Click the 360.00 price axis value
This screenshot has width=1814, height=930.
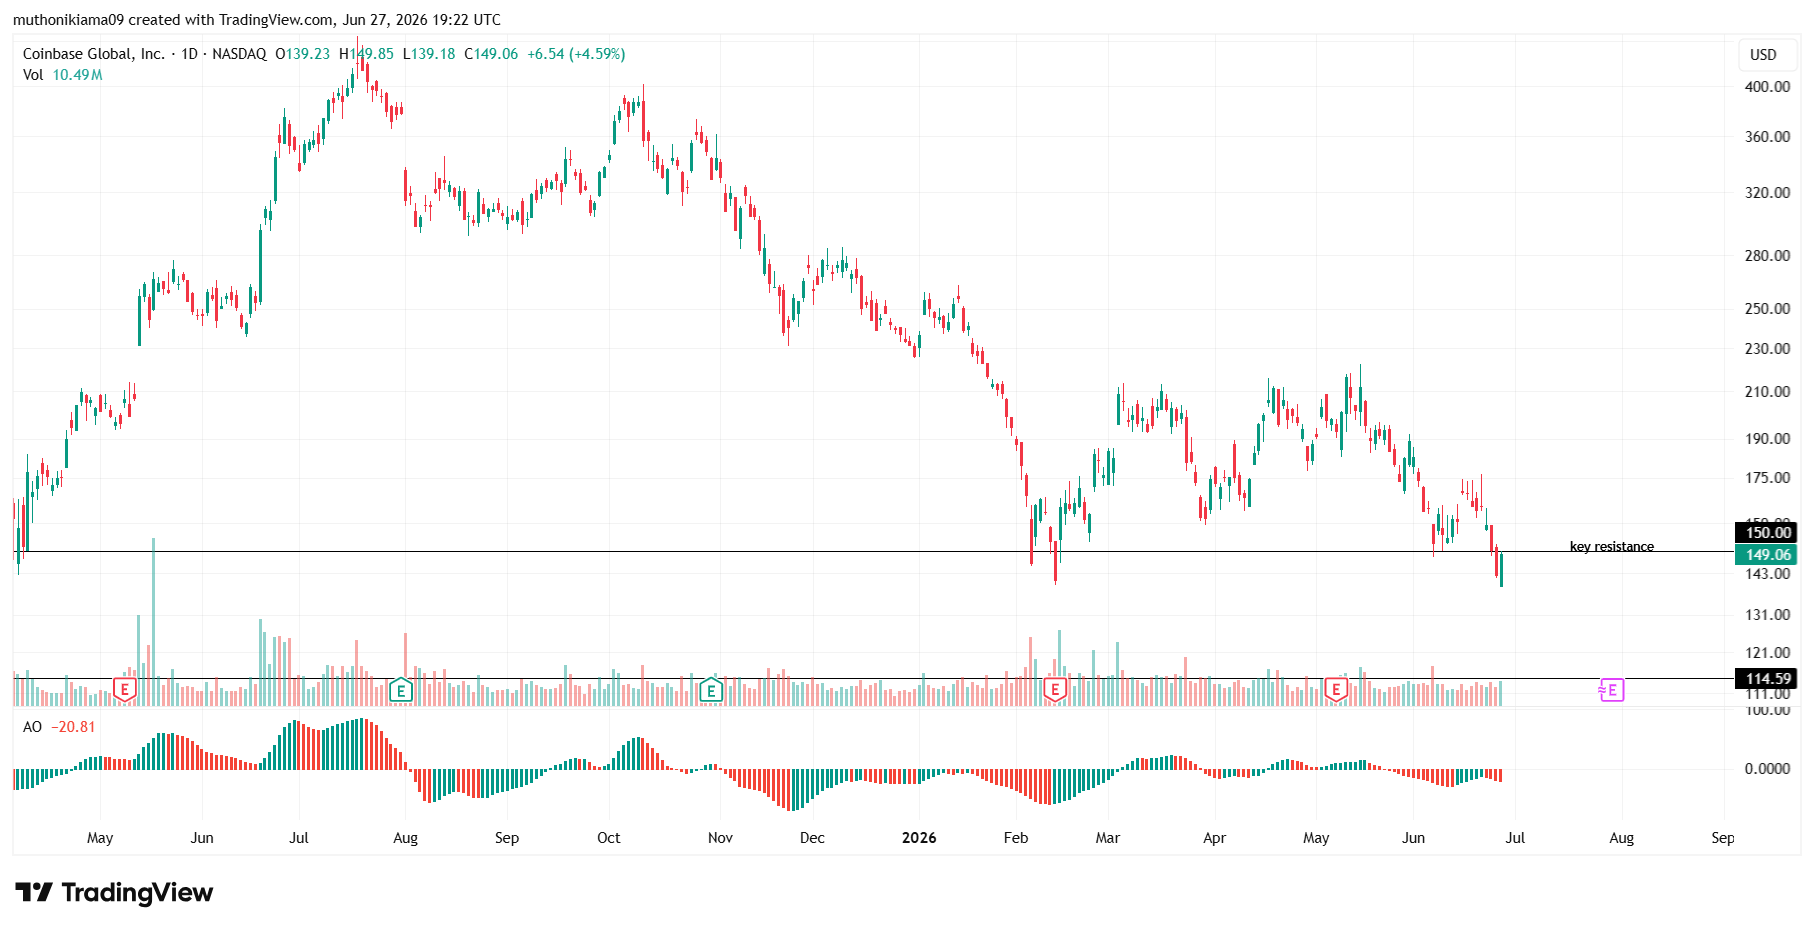(x=1767, y=137)
